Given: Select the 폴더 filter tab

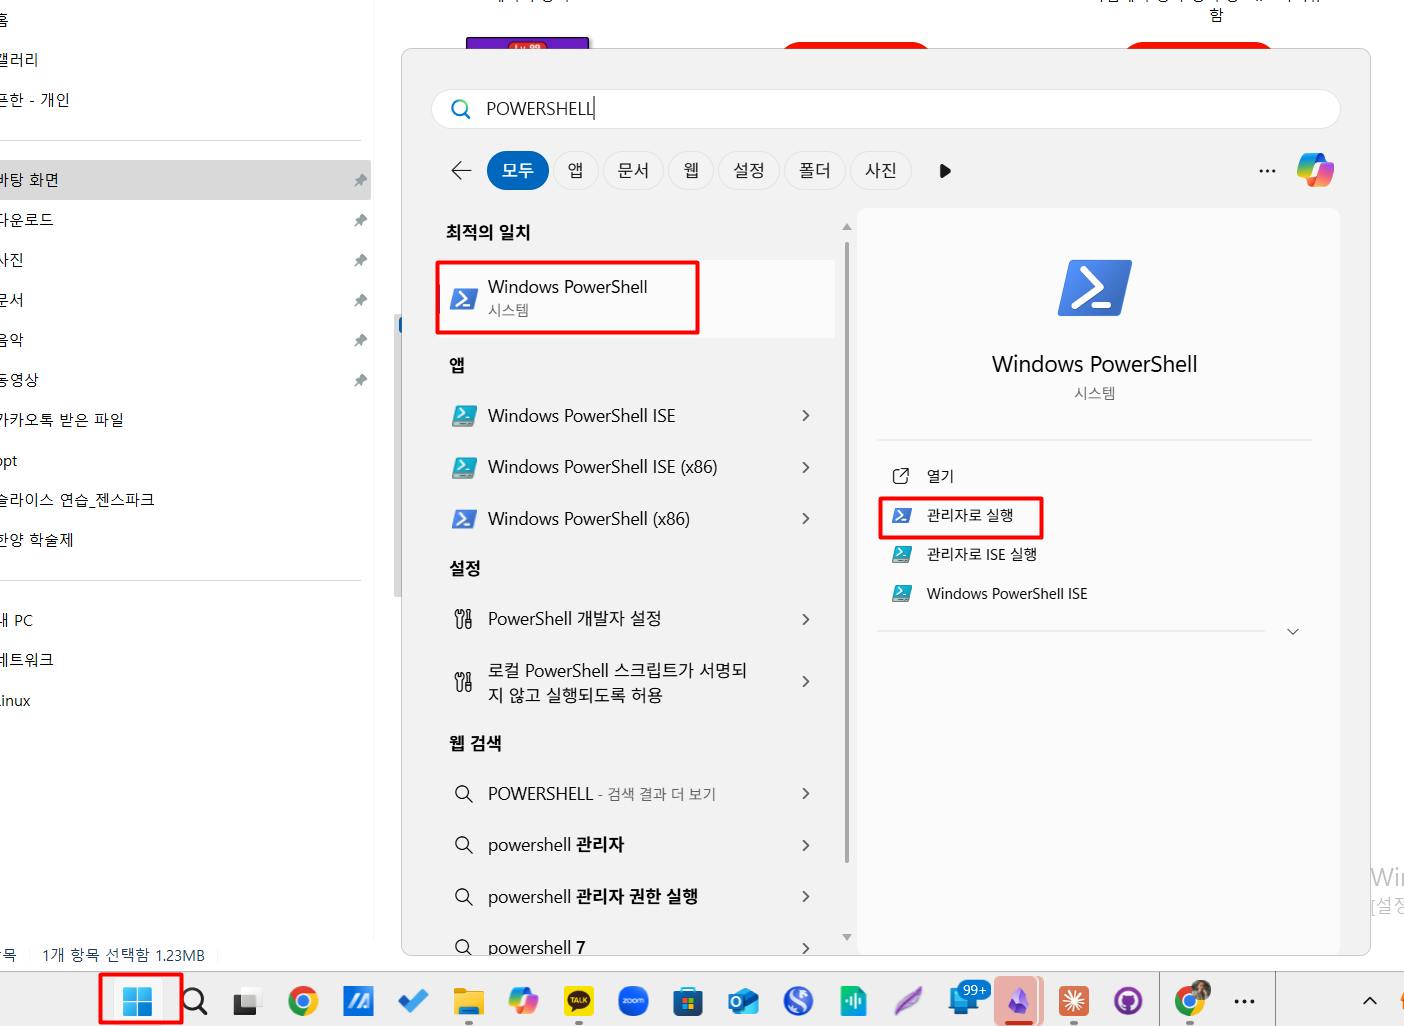Looking at the screenshot, I should [815, 170].
